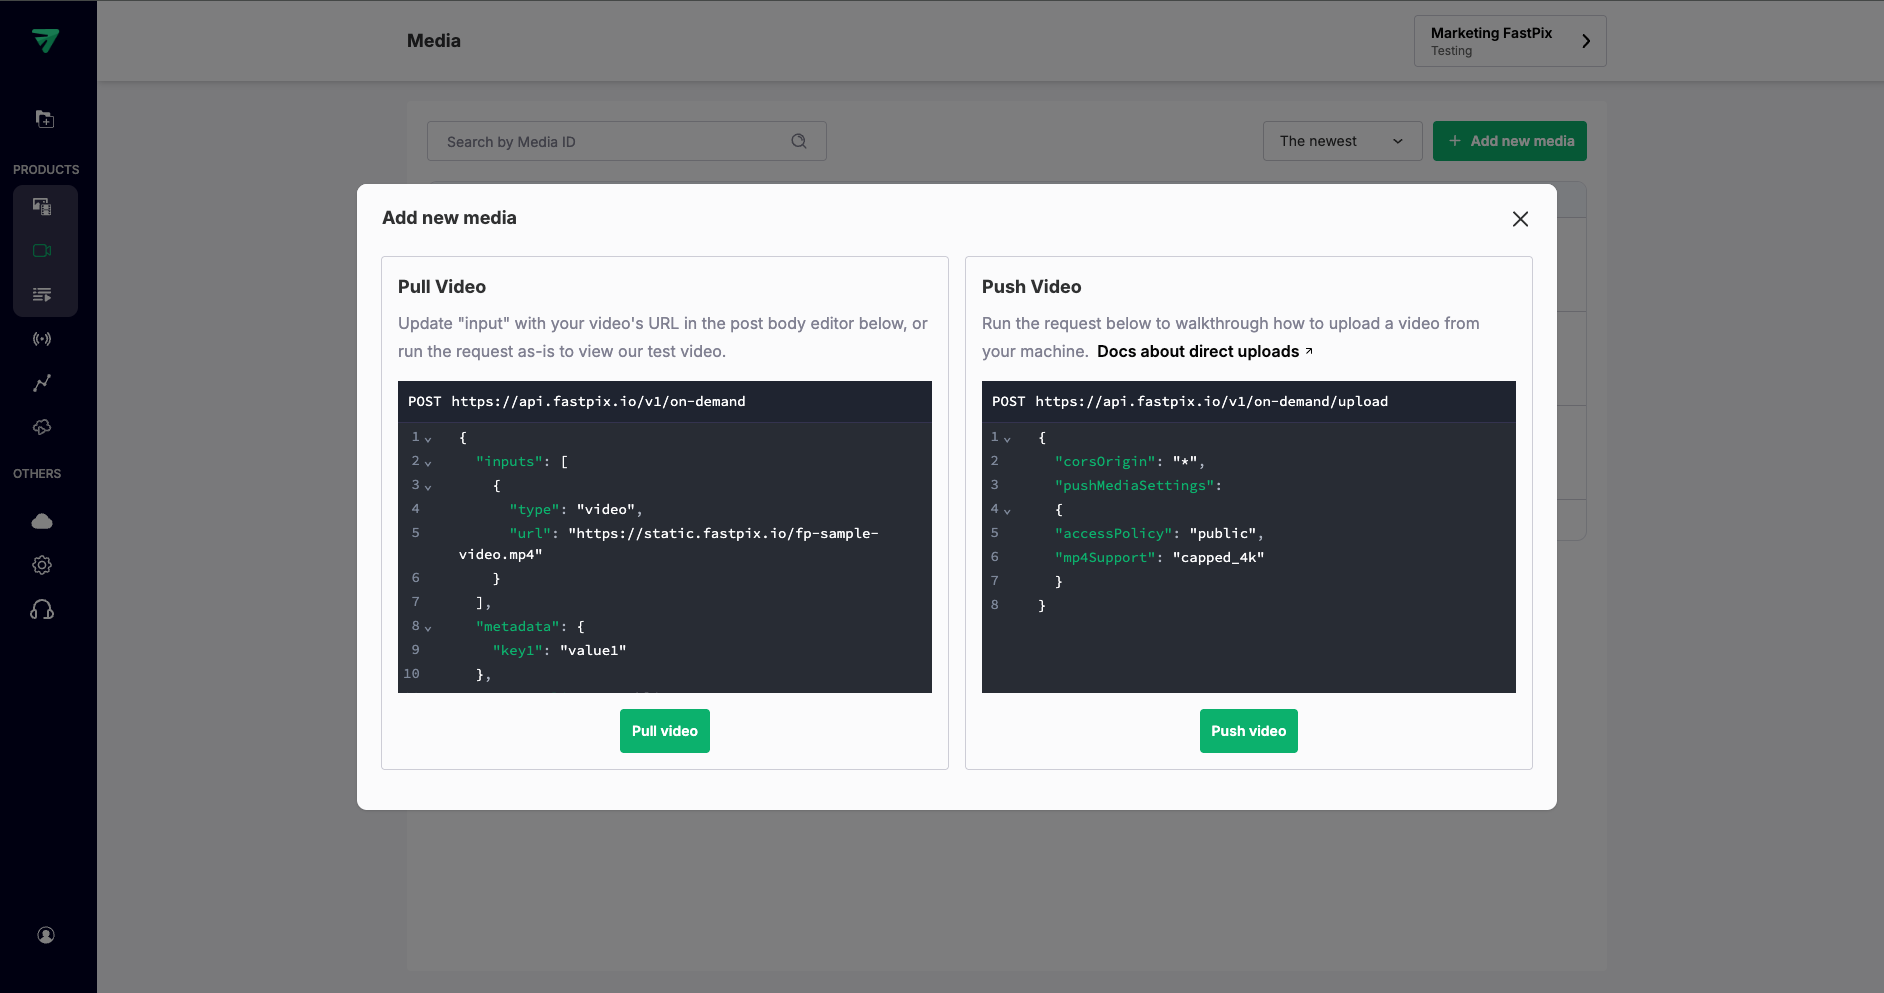Open the Marketing FastPix workspace switcher
This screenshot has width=1884, height=993.
coord(1508,41)
